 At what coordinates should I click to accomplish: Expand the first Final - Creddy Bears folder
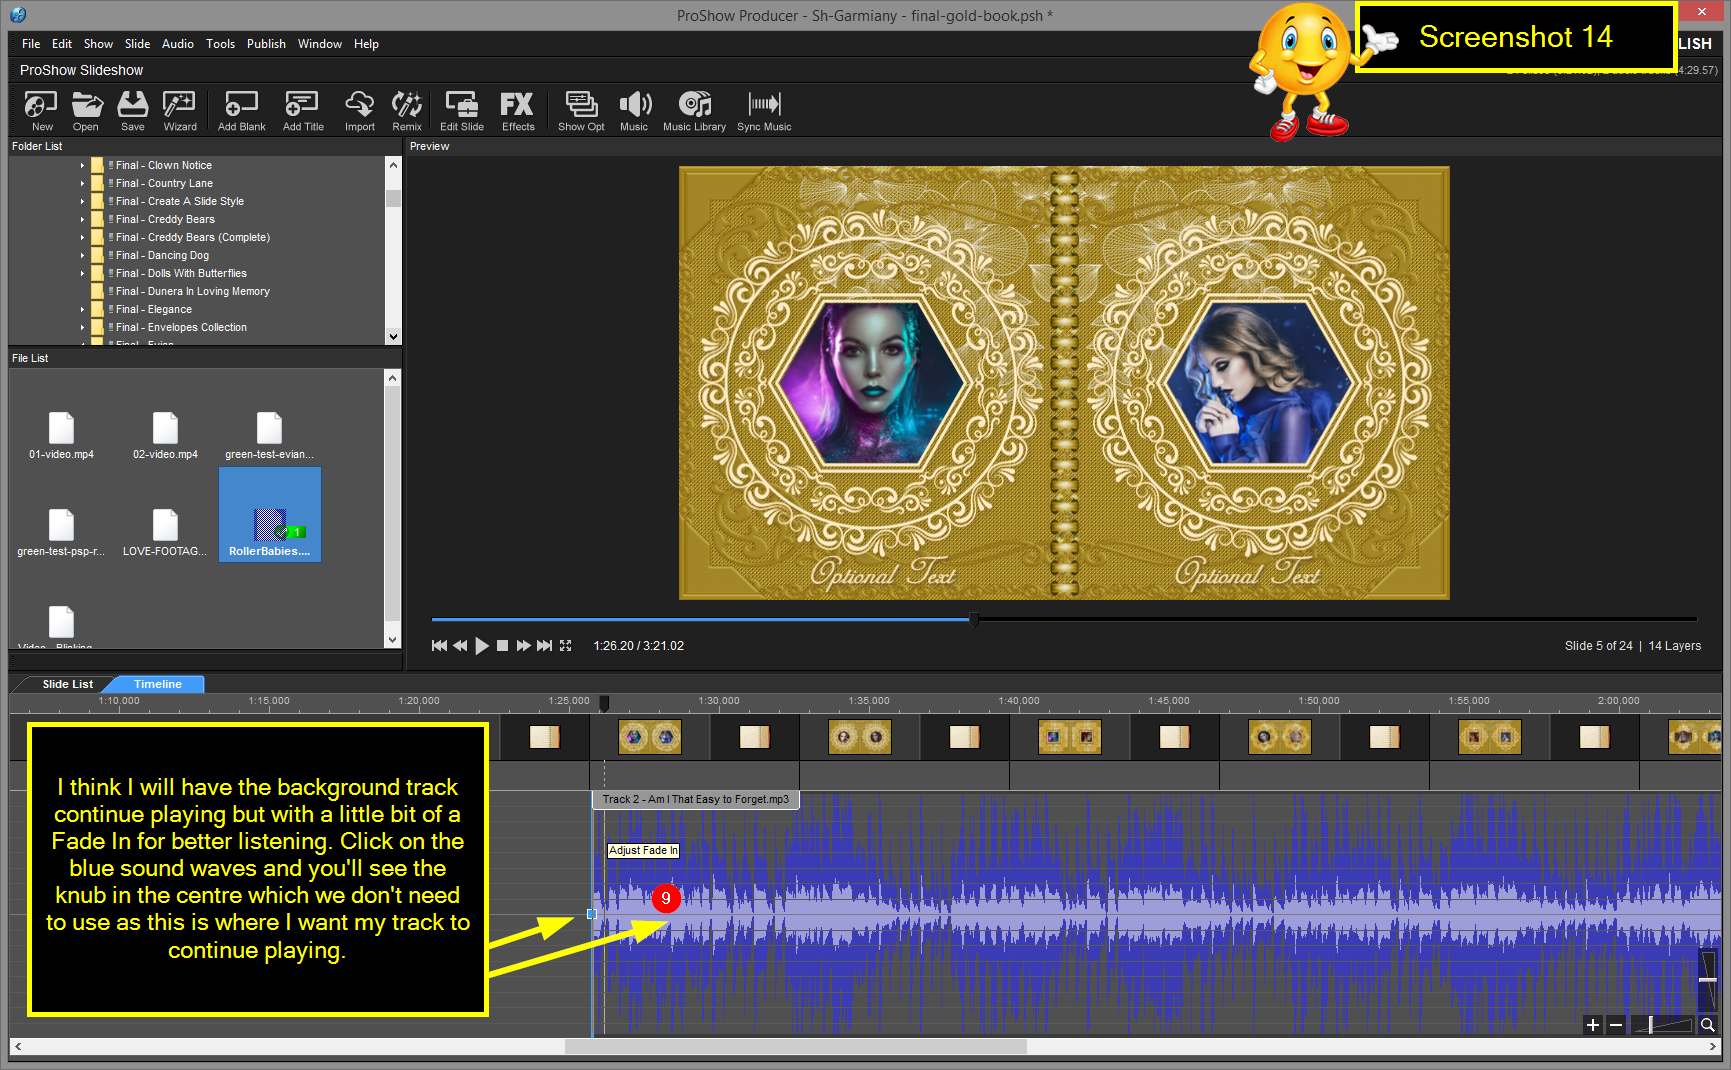click(82, 220)
